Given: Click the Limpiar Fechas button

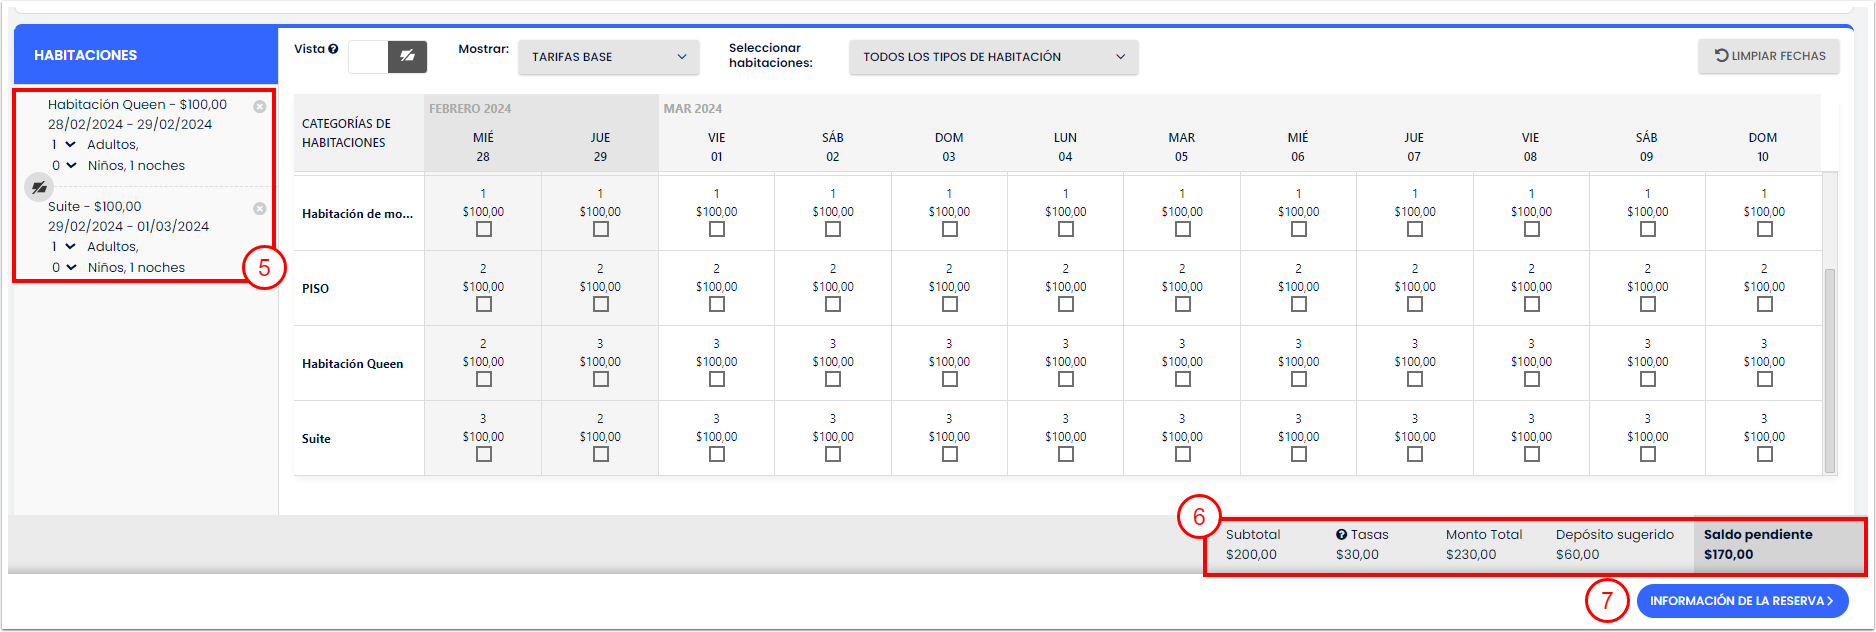Looking at the screenshot, I should pyautogui.click(x=1770, y=56).
